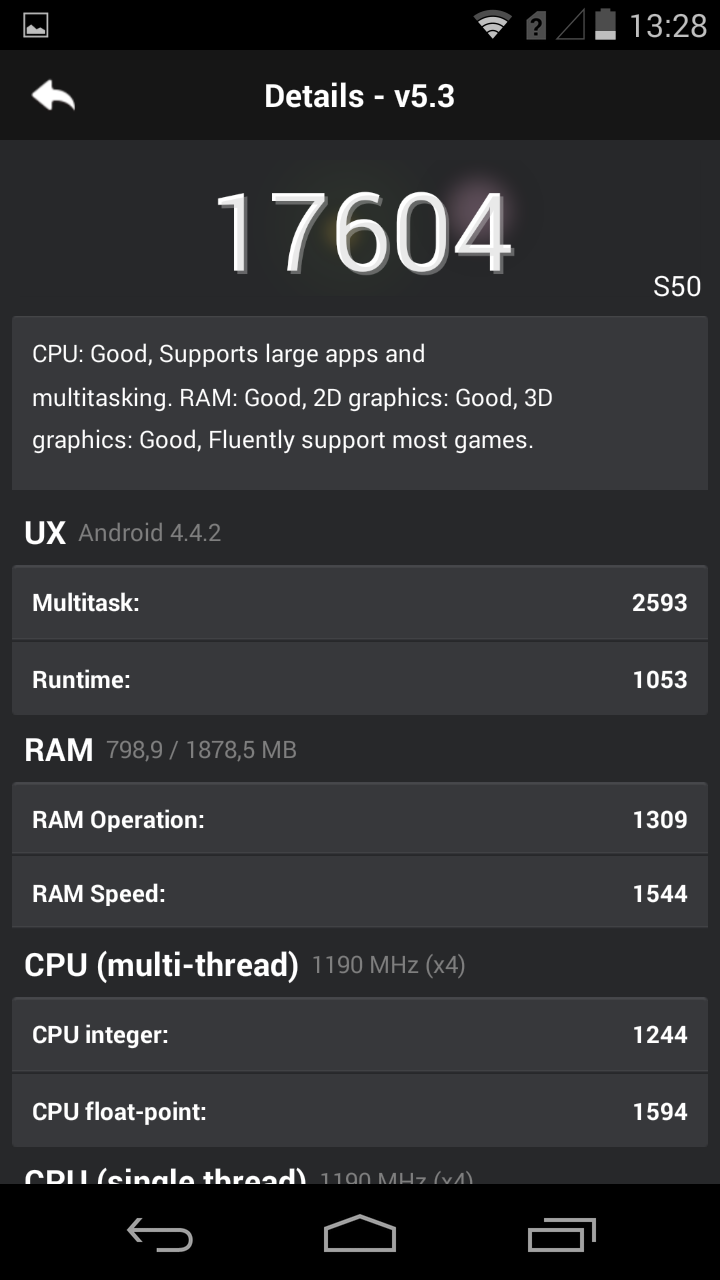Tap the battery status icon
The image size is (720, 1280).
coord(605,25)
